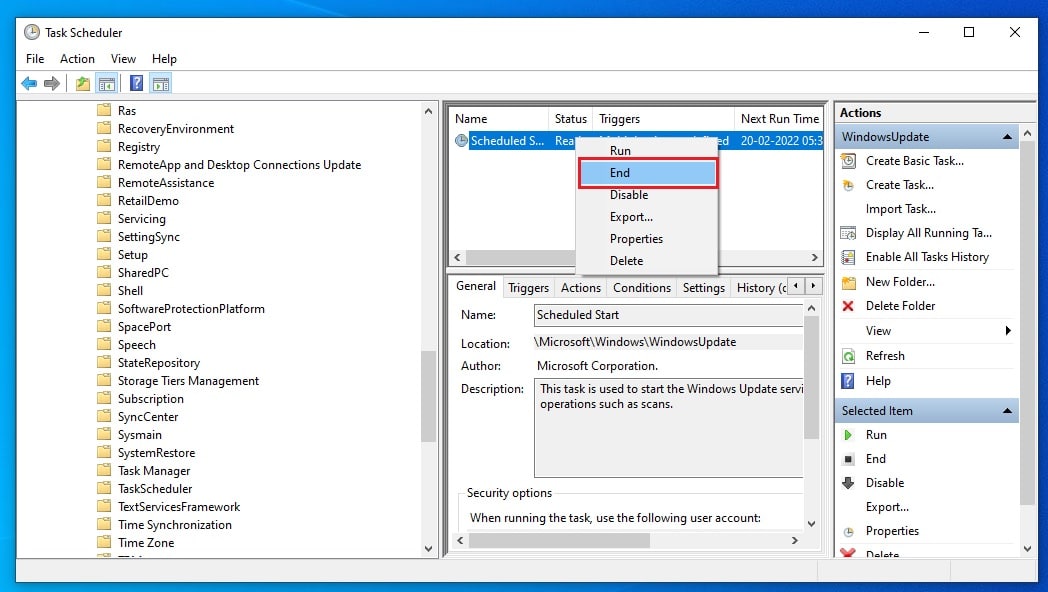
Task: Click the New Folder icon in Actions
Action: [x=848, y=282]
